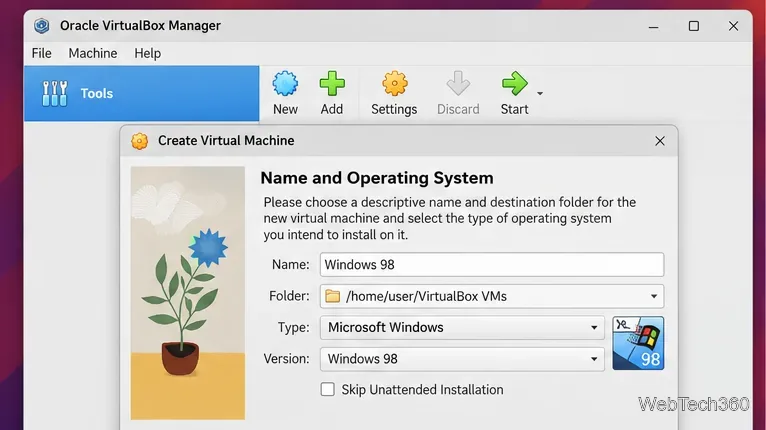The width and height of the screenshot is (766, 430).
Task: Minimize the VirtualBox Manager window
Action: click(x=654, y=26)
